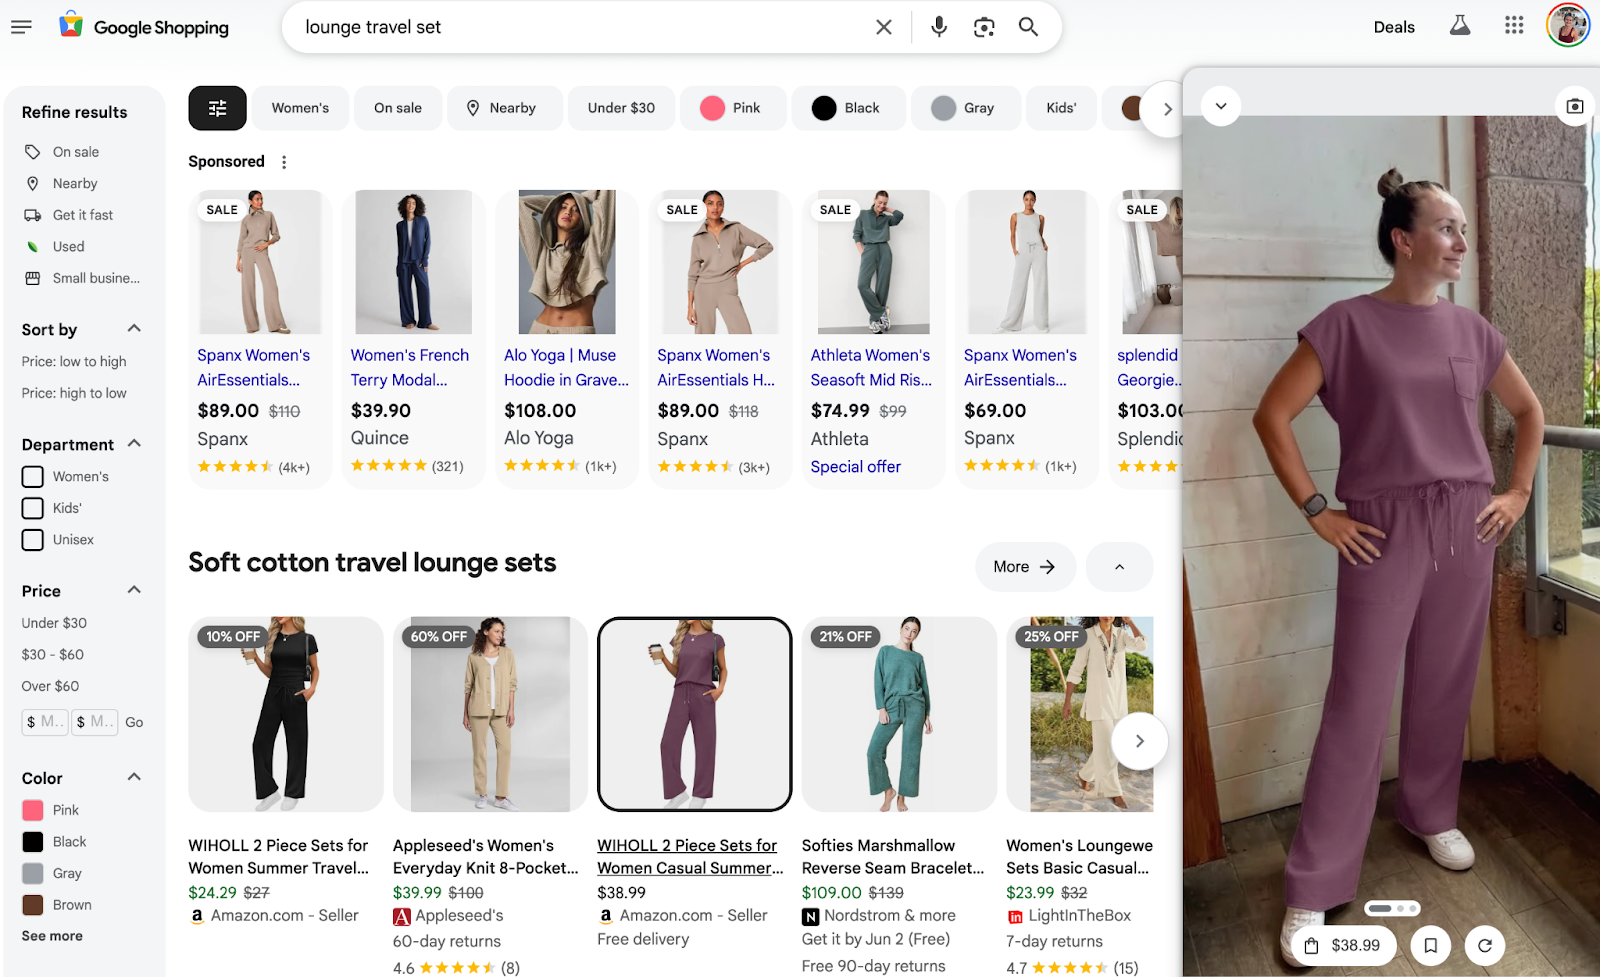Open Google Search Labs via flask icon

click(x=1459, y=27)
